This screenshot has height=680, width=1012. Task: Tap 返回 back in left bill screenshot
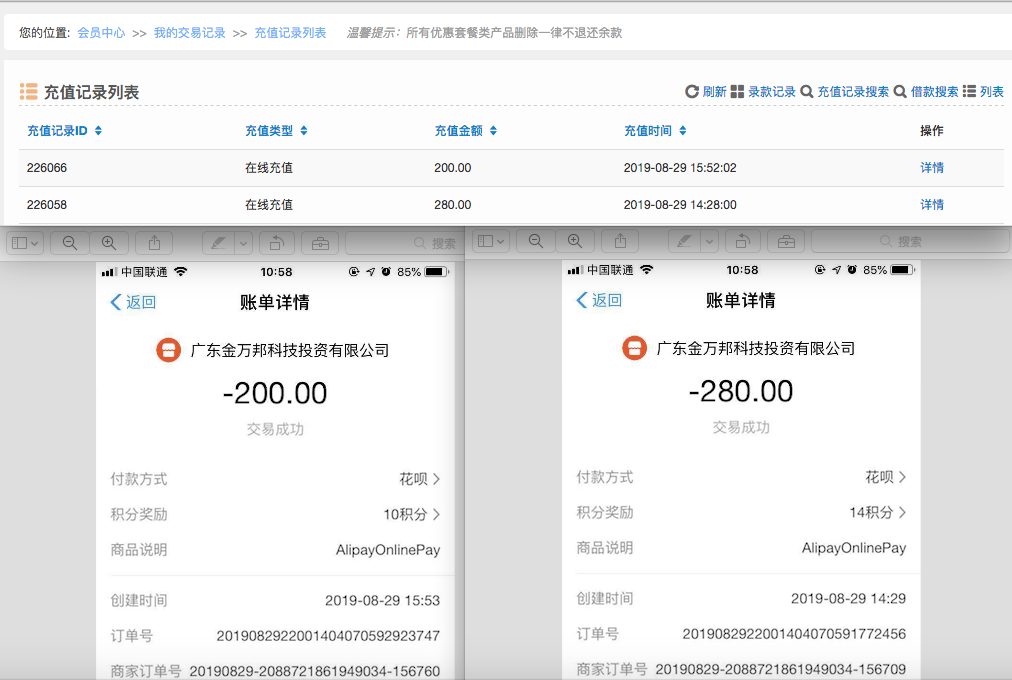tap(133, 302)
